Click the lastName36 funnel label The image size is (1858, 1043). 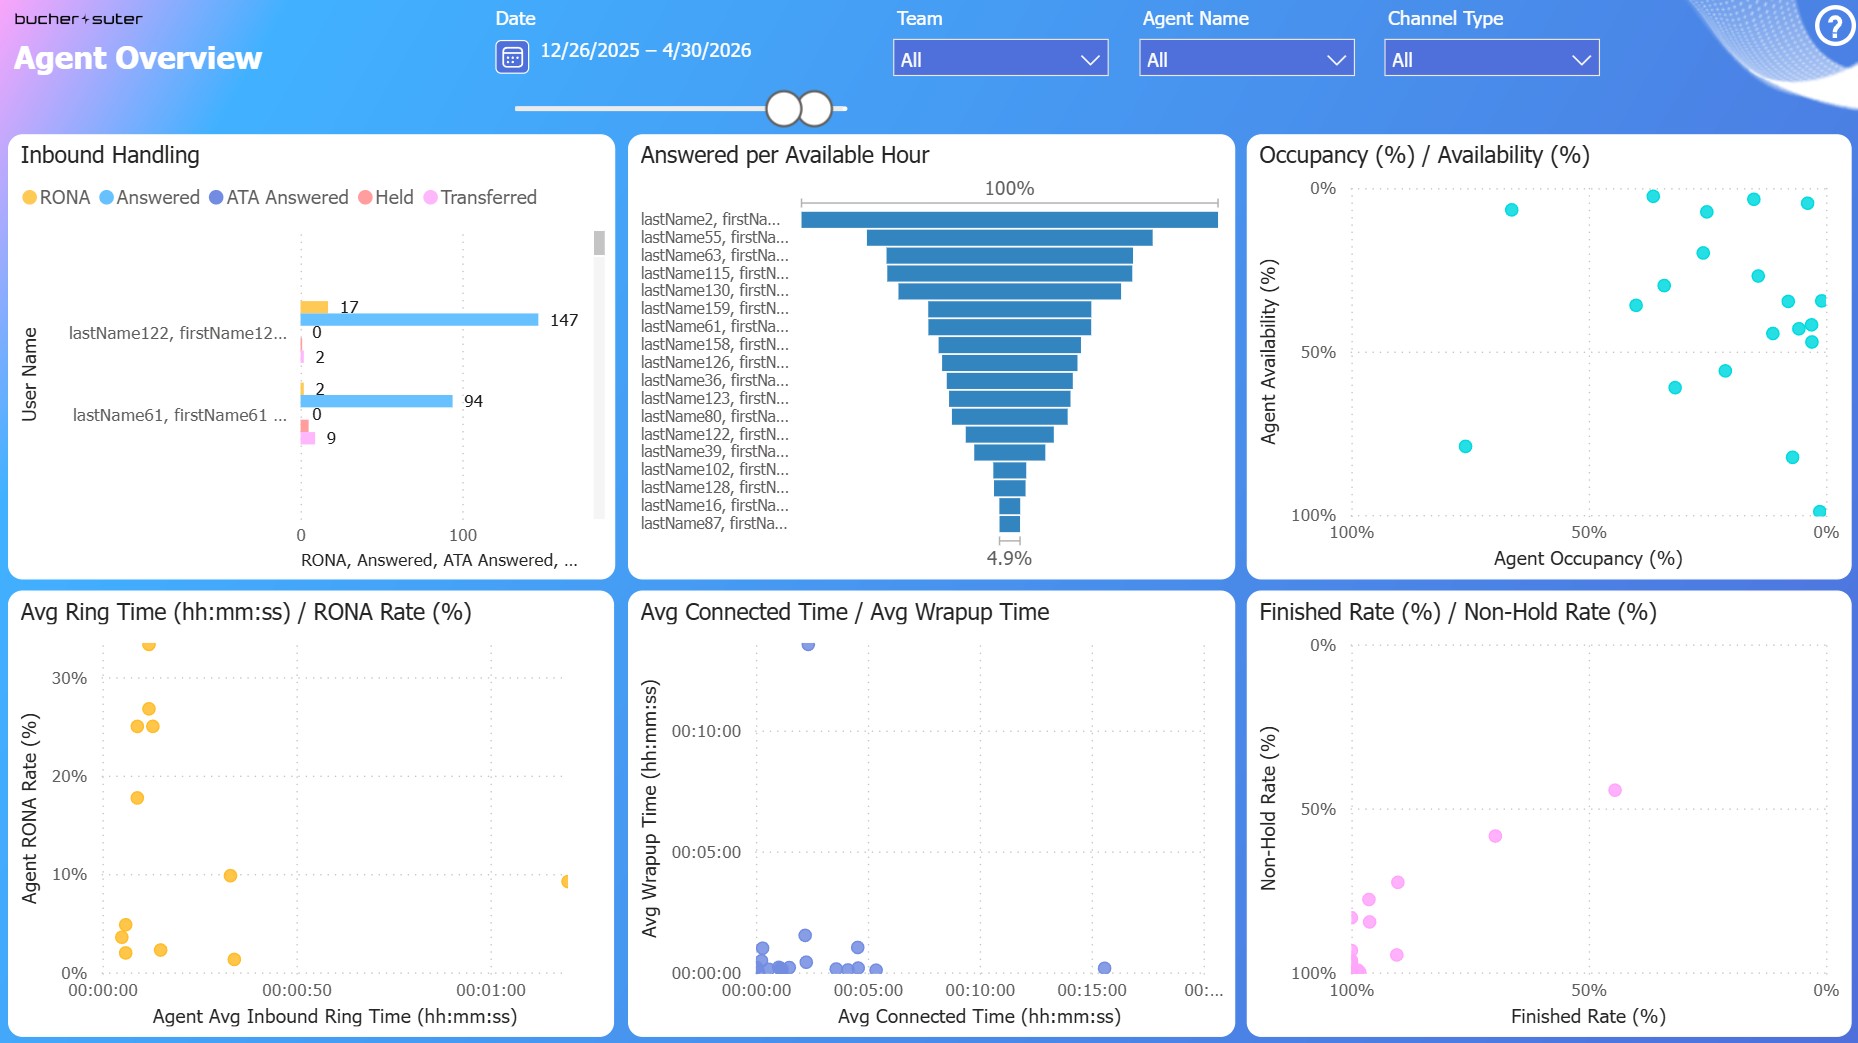coord(714,381)
